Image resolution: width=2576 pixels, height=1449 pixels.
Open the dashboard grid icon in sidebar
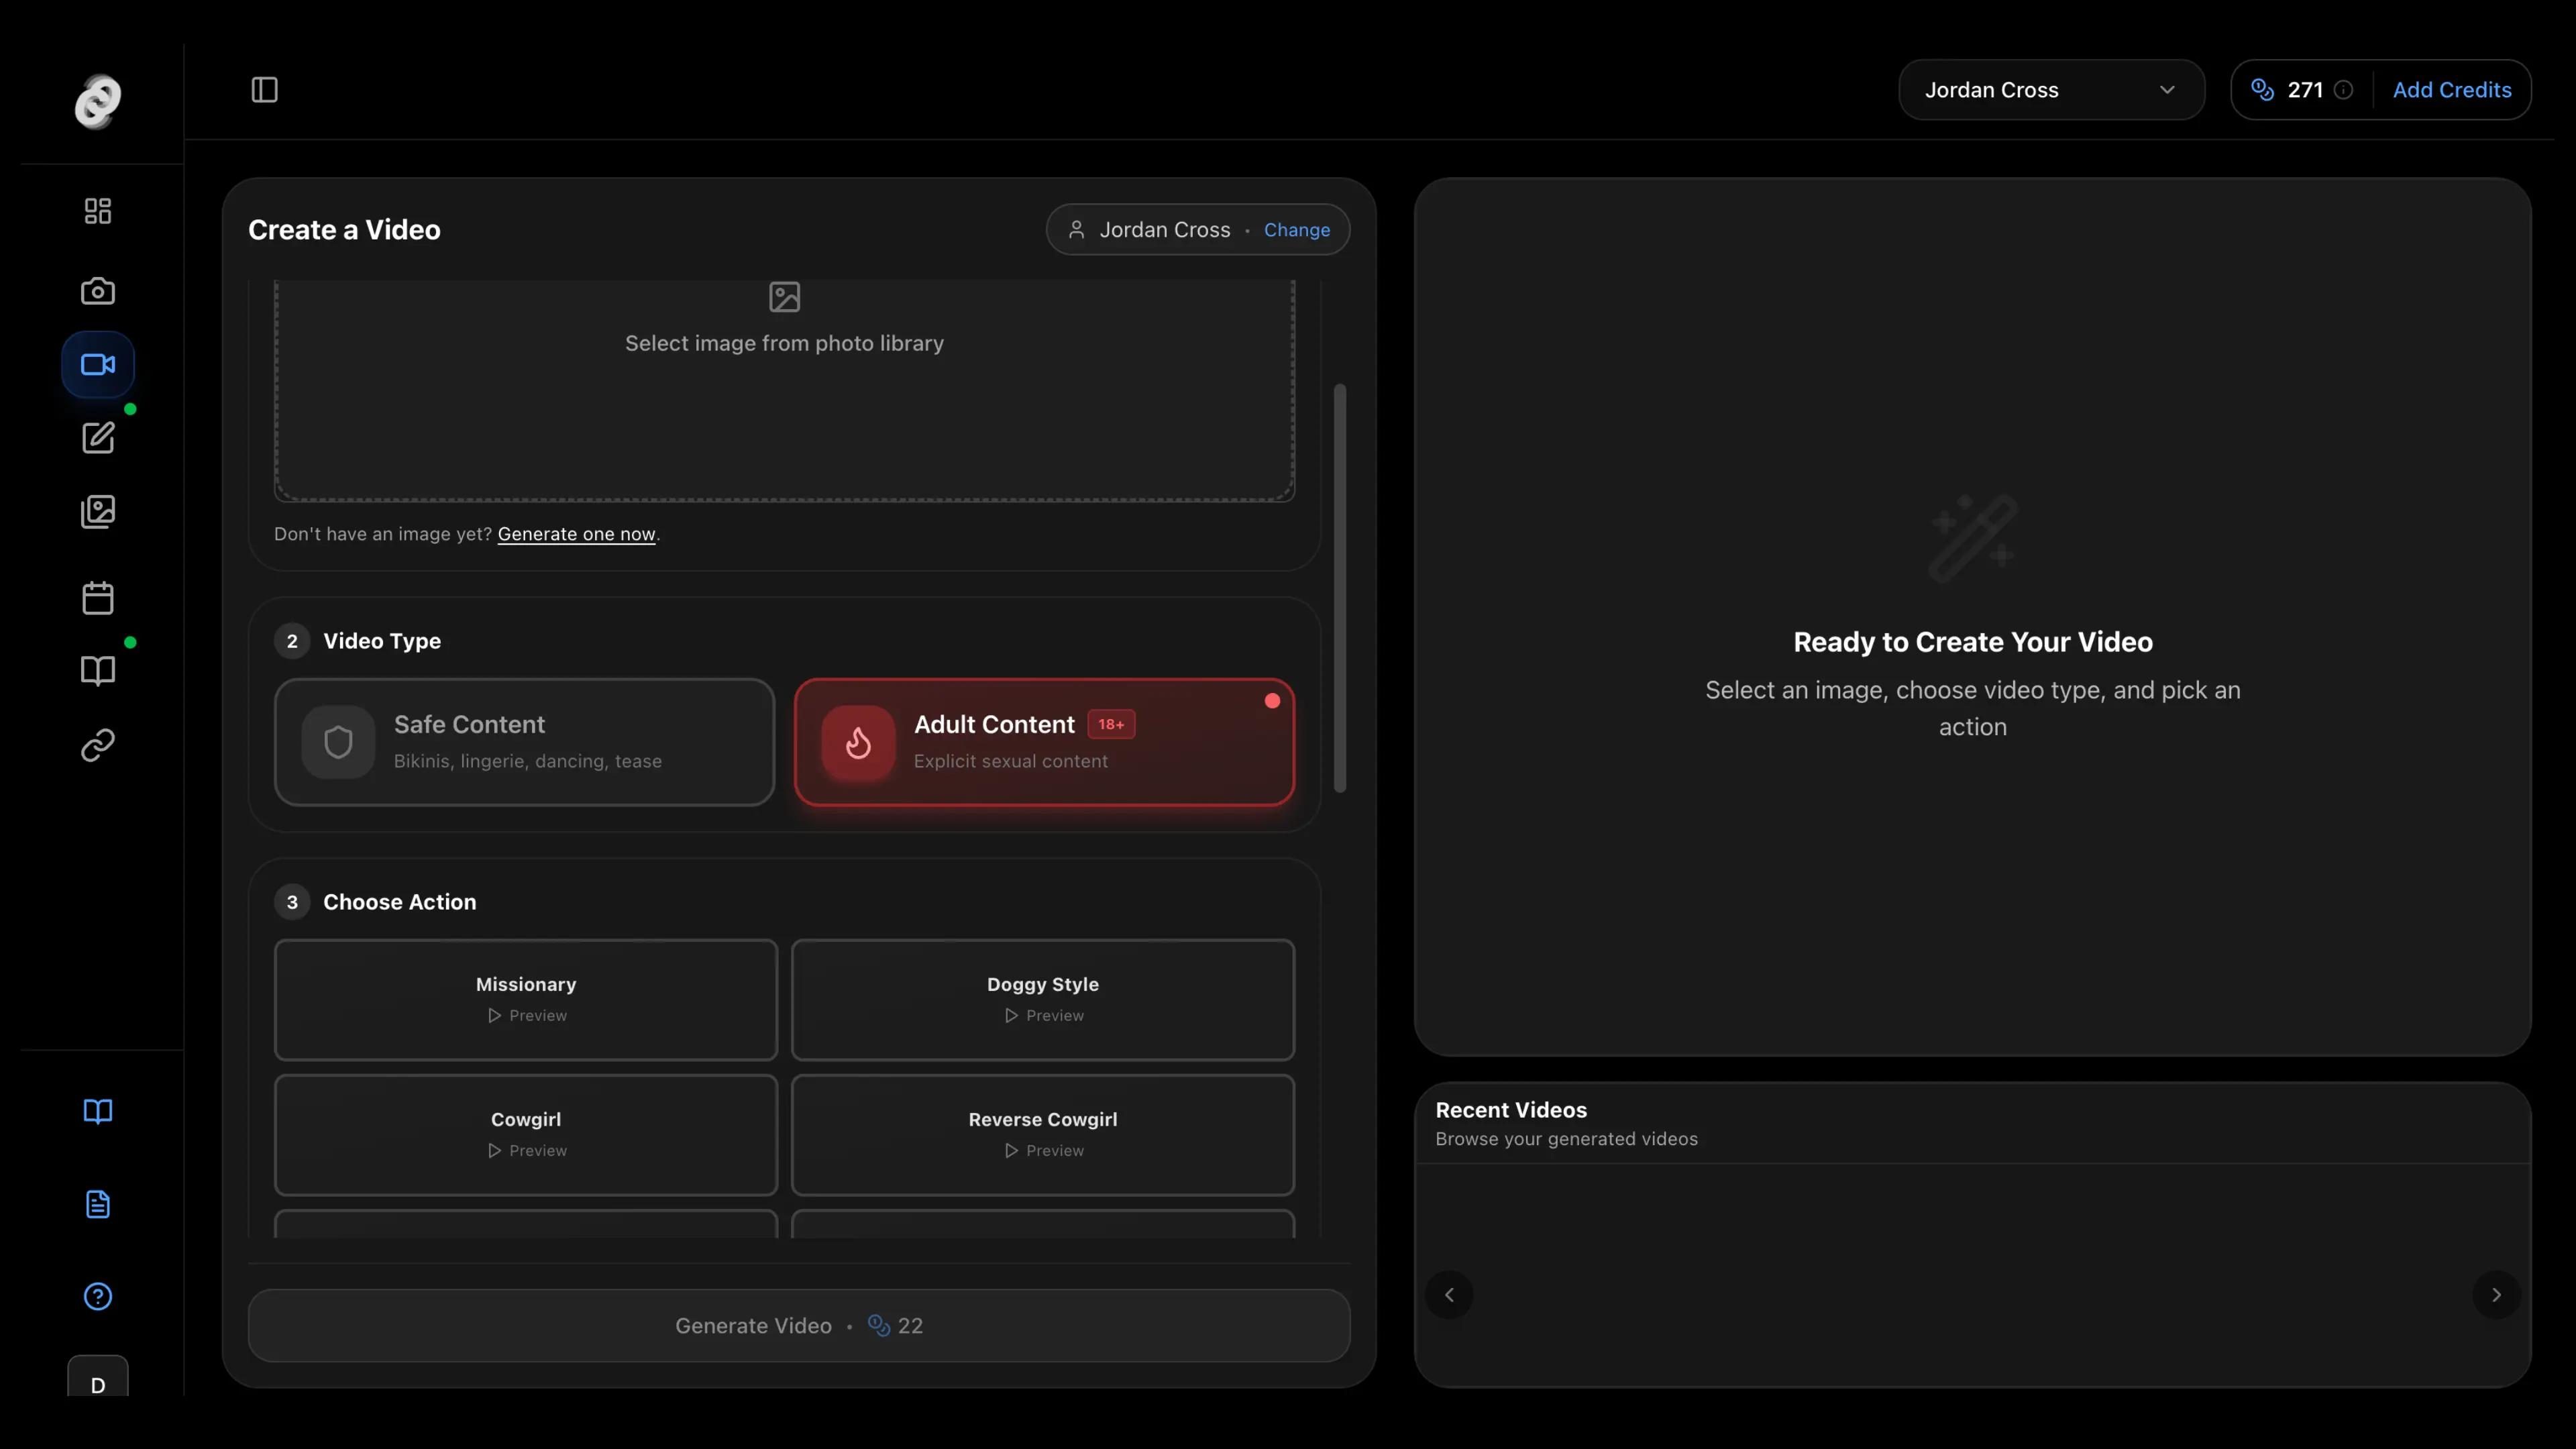(x=97, y=210)
